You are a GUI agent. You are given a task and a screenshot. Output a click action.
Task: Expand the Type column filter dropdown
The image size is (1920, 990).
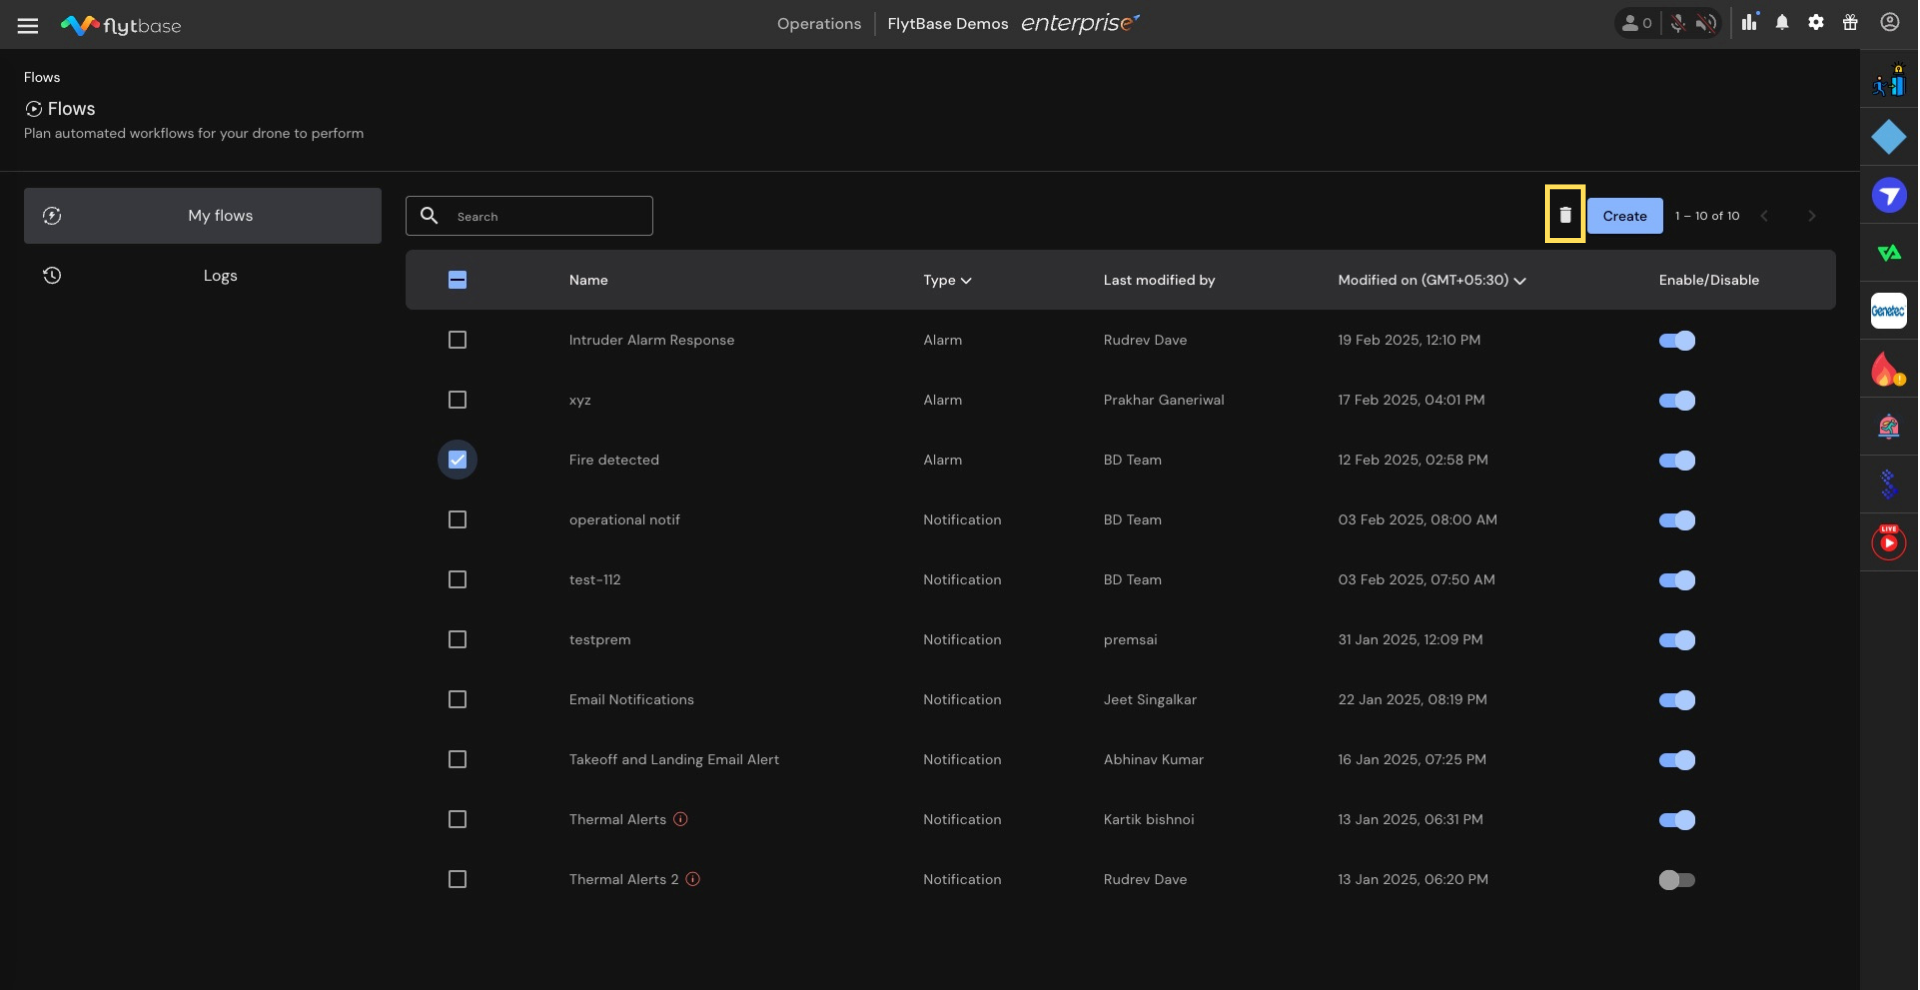coord(947,280)
